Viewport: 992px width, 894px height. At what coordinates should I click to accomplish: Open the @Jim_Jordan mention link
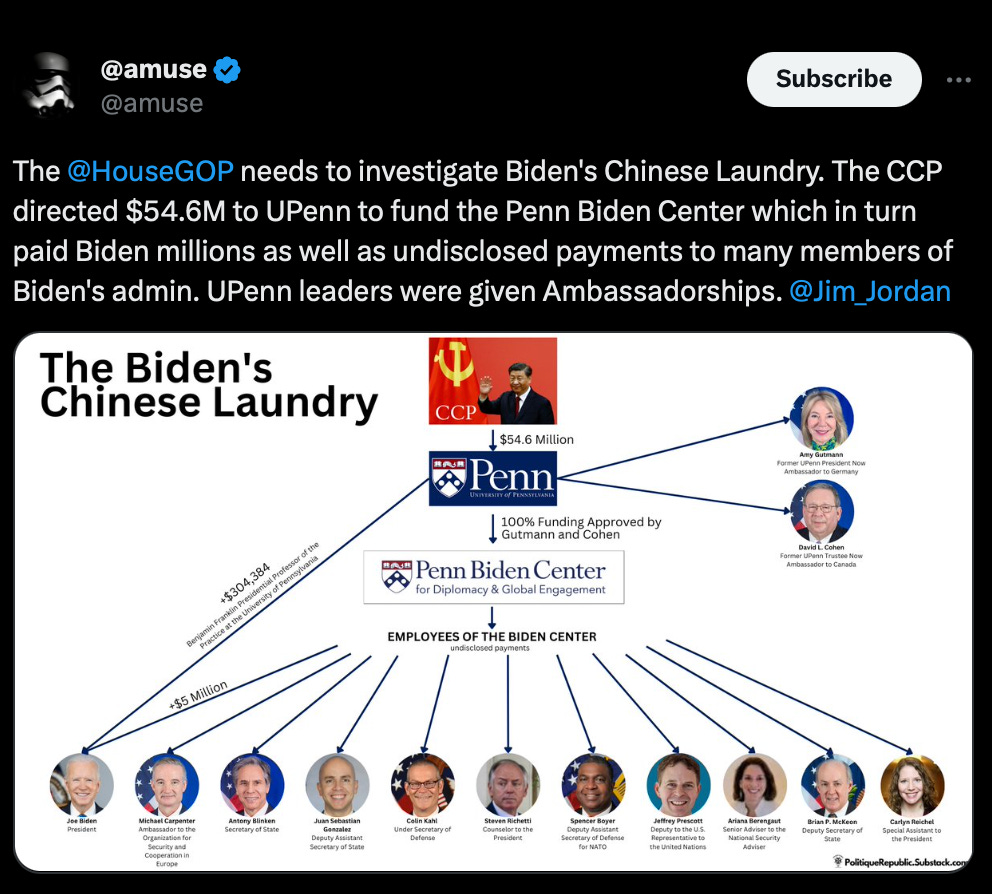870,292
